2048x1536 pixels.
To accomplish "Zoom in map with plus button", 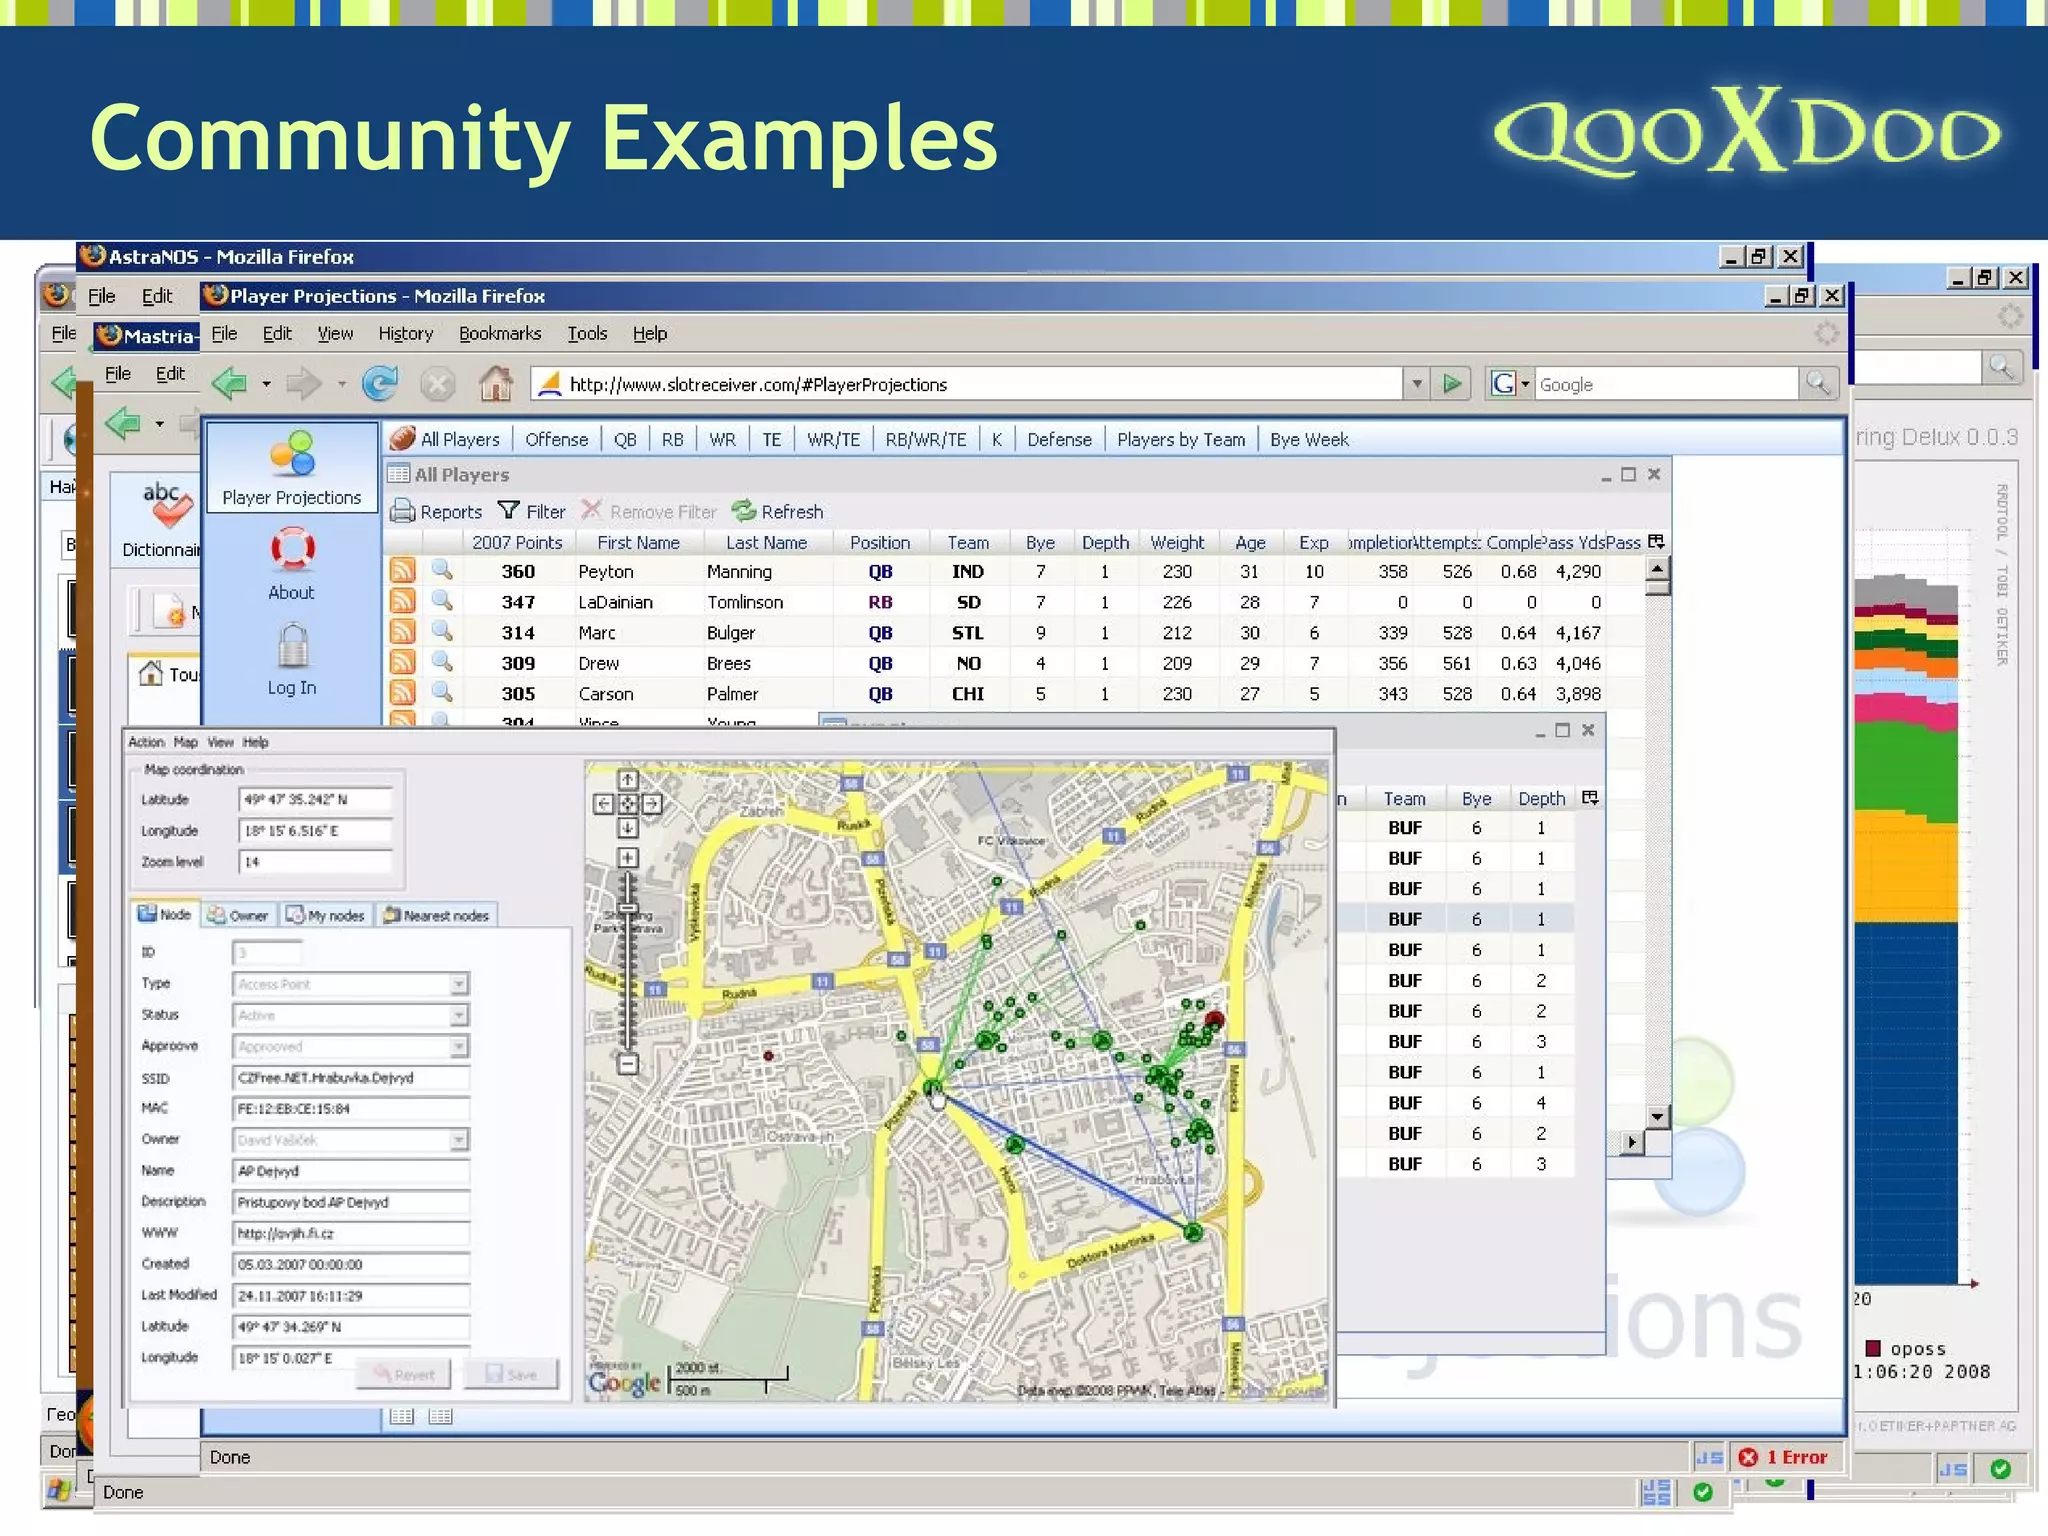I will click(x=627, y=857).
